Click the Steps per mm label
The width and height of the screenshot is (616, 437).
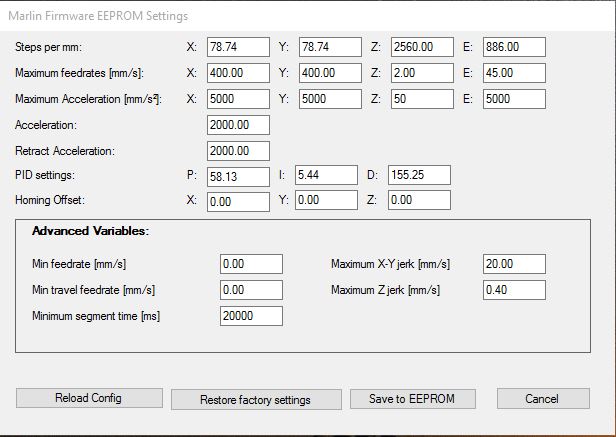click(48, 48)
